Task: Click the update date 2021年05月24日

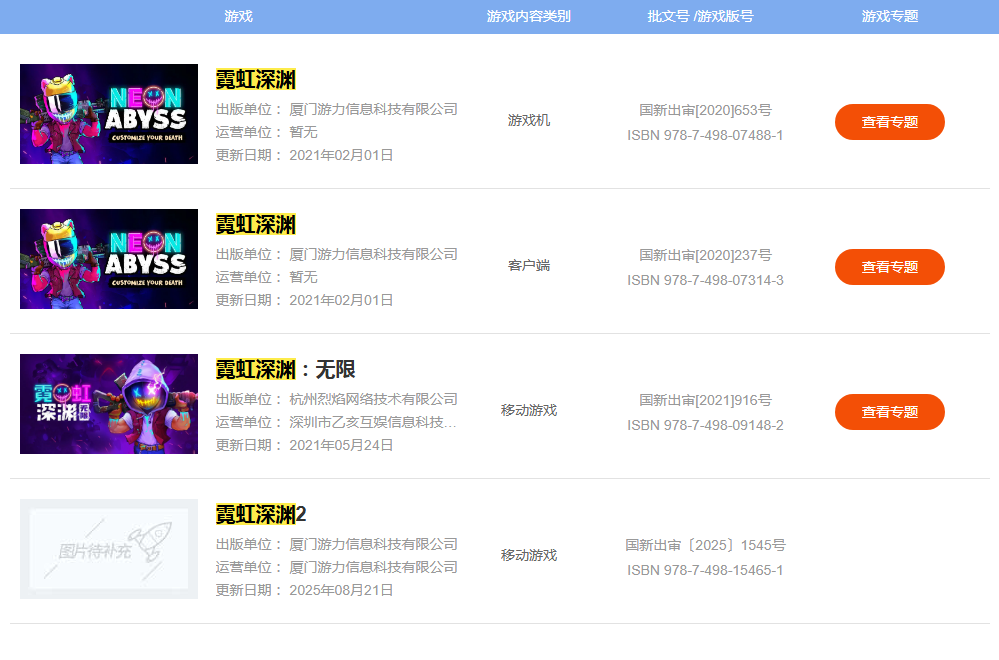Action: (x=341, y=445)
